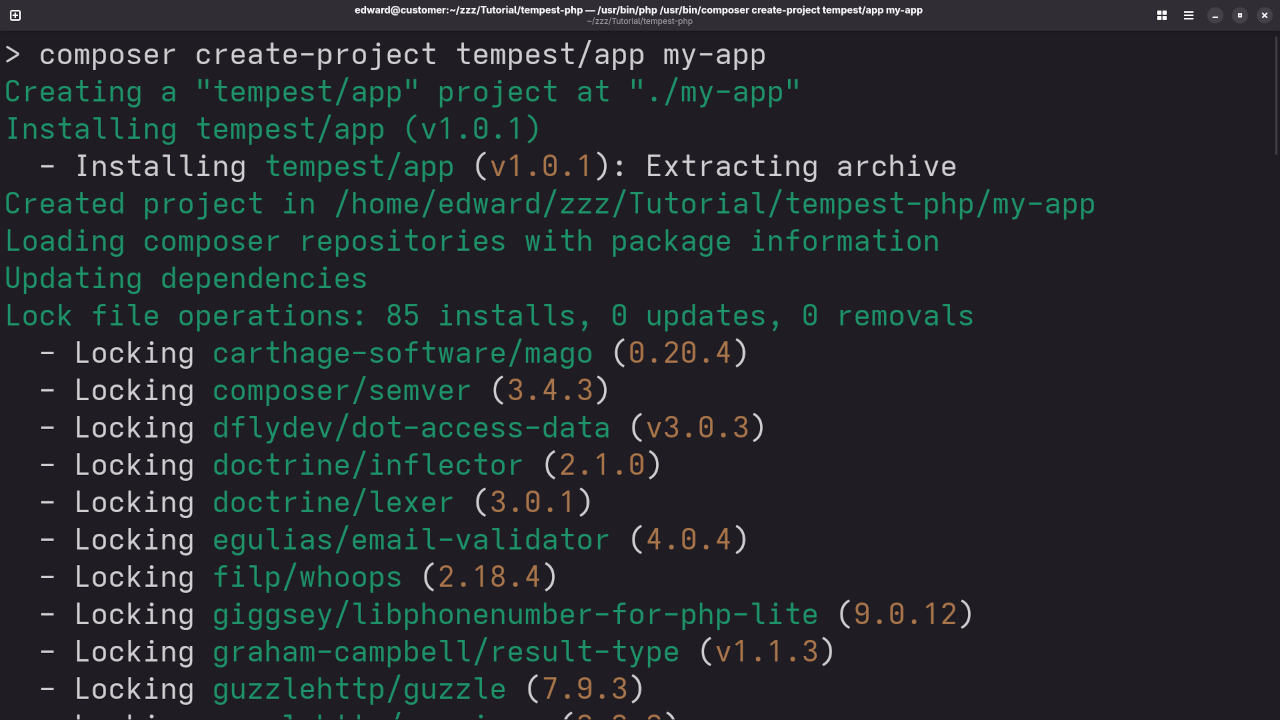The image size is (1280, 720).
Task: Click the carthage-software/mago package name
Action: [403, 353]
